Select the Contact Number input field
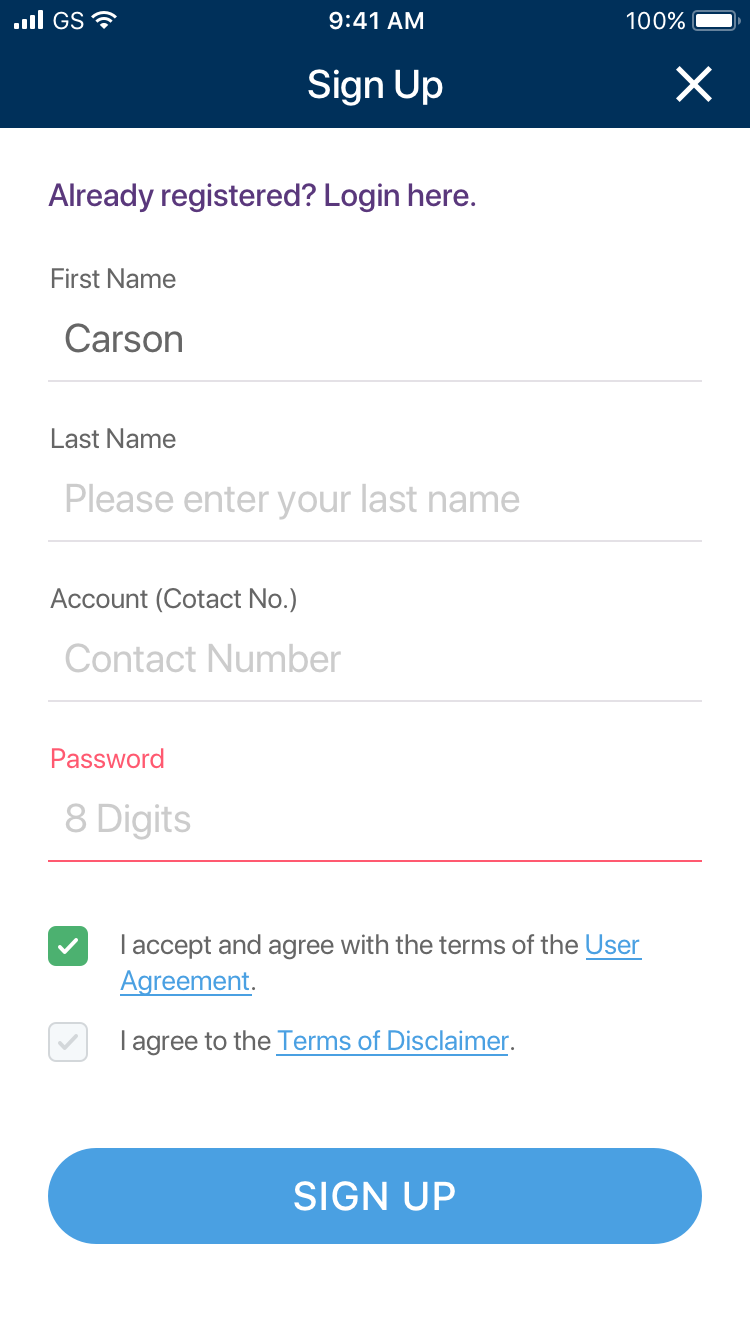The image size is (750, 1334). tap(375, 659)
